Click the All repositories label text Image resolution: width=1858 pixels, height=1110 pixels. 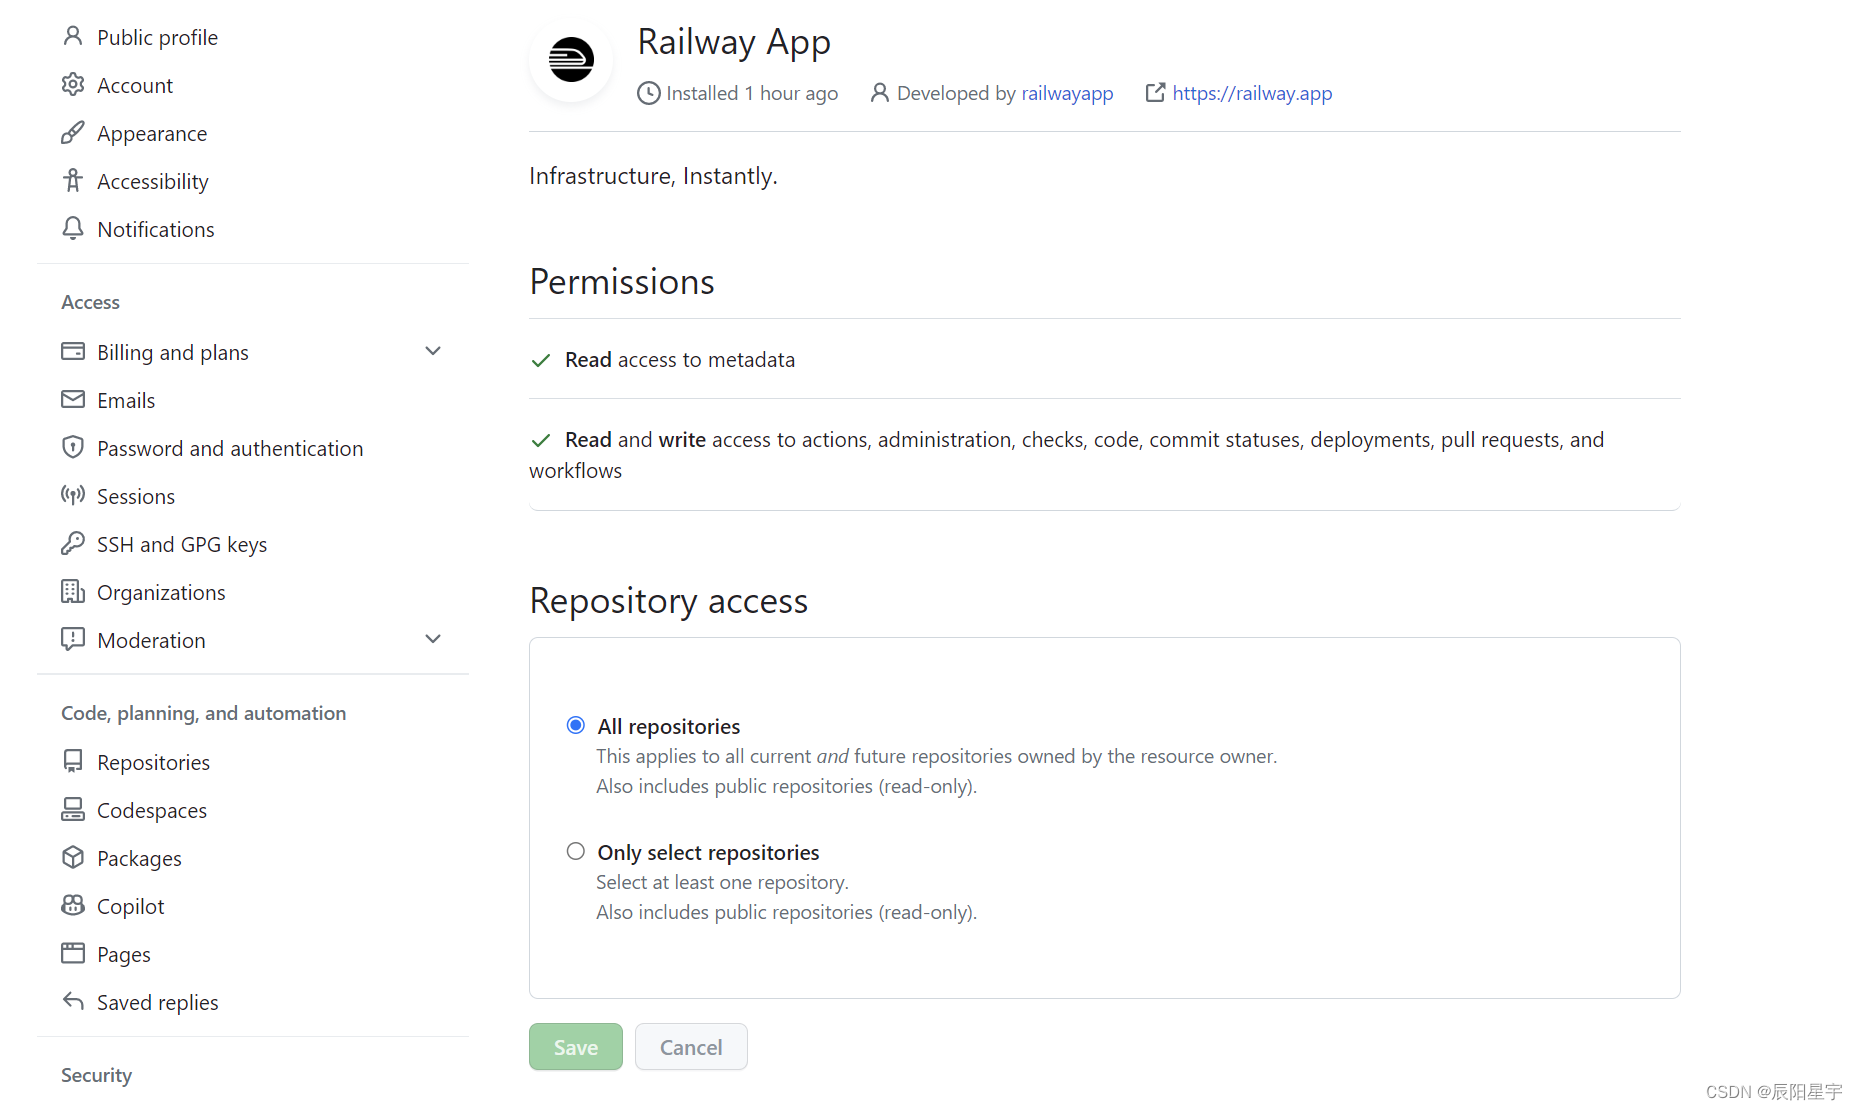pos(669,726)
